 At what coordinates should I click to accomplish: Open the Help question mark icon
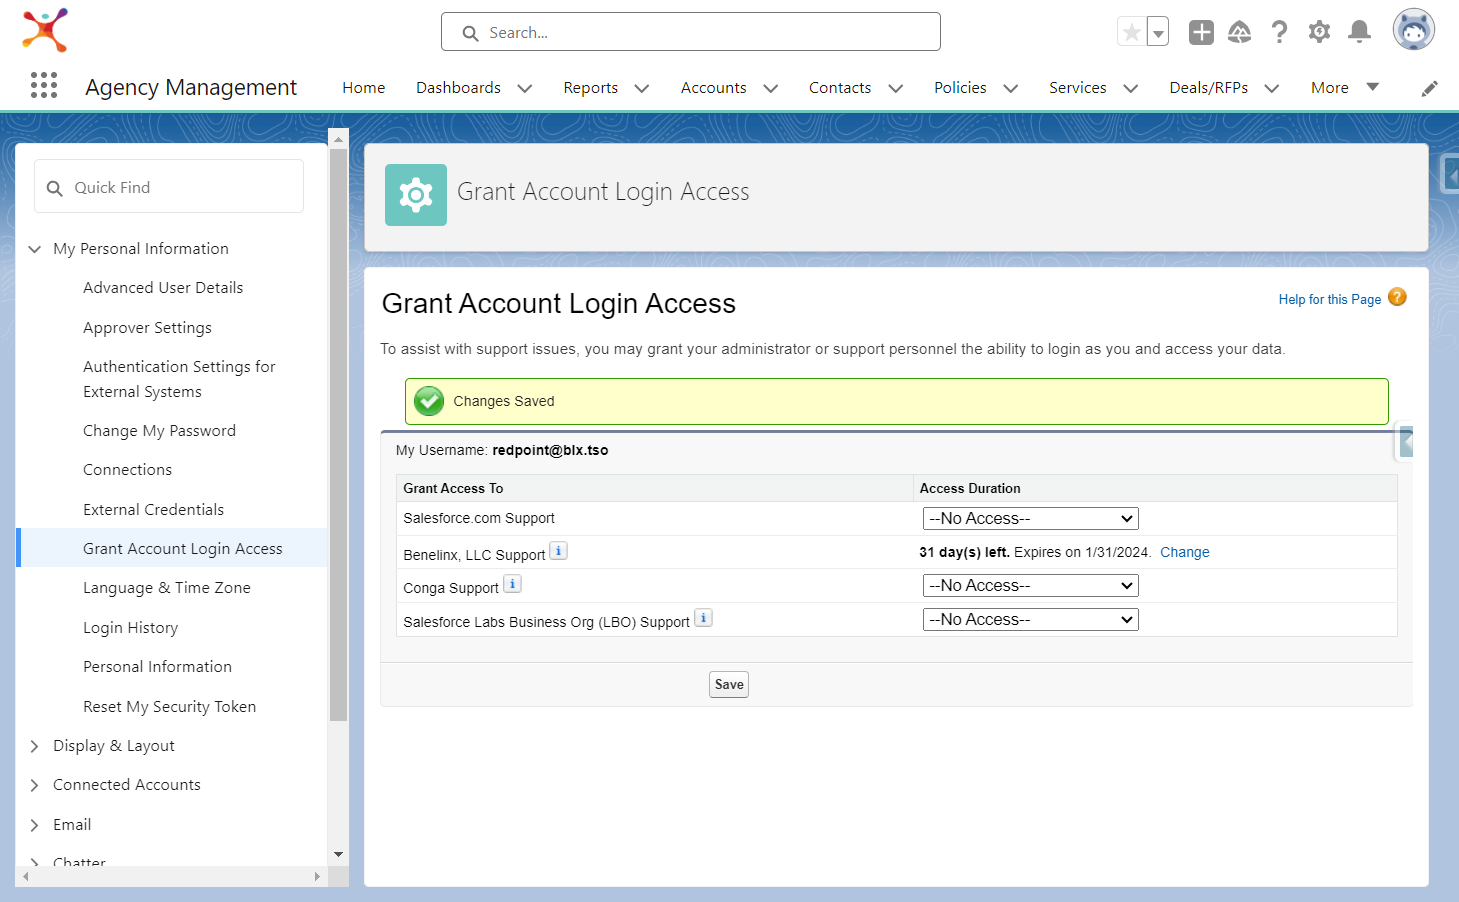[x=1279, y=32]
